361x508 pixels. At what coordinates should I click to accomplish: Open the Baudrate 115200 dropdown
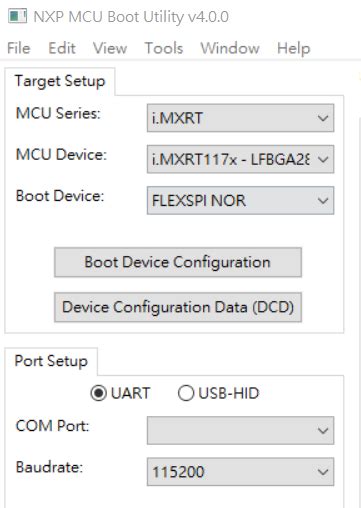point(240,472)
